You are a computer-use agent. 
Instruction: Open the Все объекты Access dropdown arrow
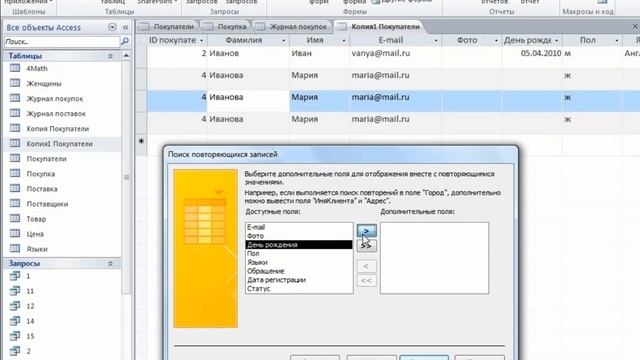tap(112, 27)
